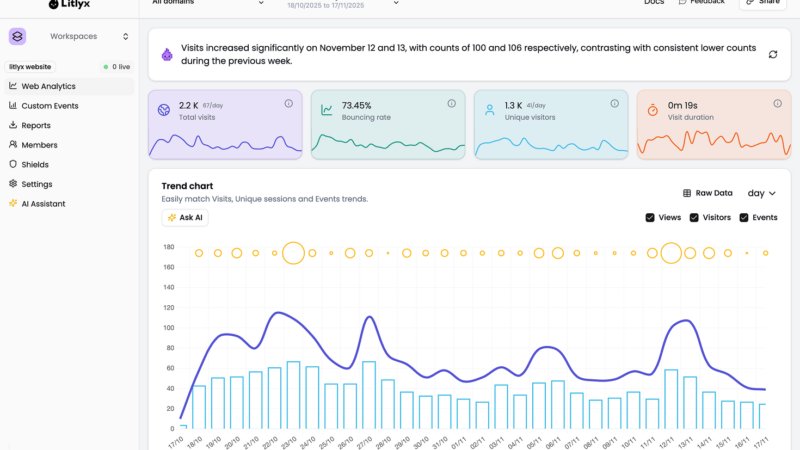View info icon on Visit duration card
Image resolution: width=800 pixels, height=450 pixels.
pos(778,104)
